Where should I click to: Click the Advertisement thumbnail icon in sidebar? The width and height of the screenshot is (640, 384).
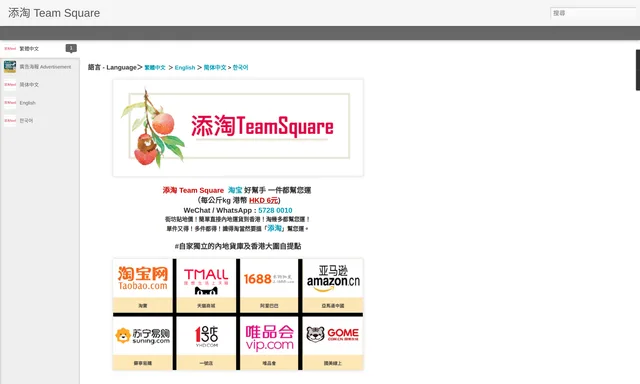[10, 67]
